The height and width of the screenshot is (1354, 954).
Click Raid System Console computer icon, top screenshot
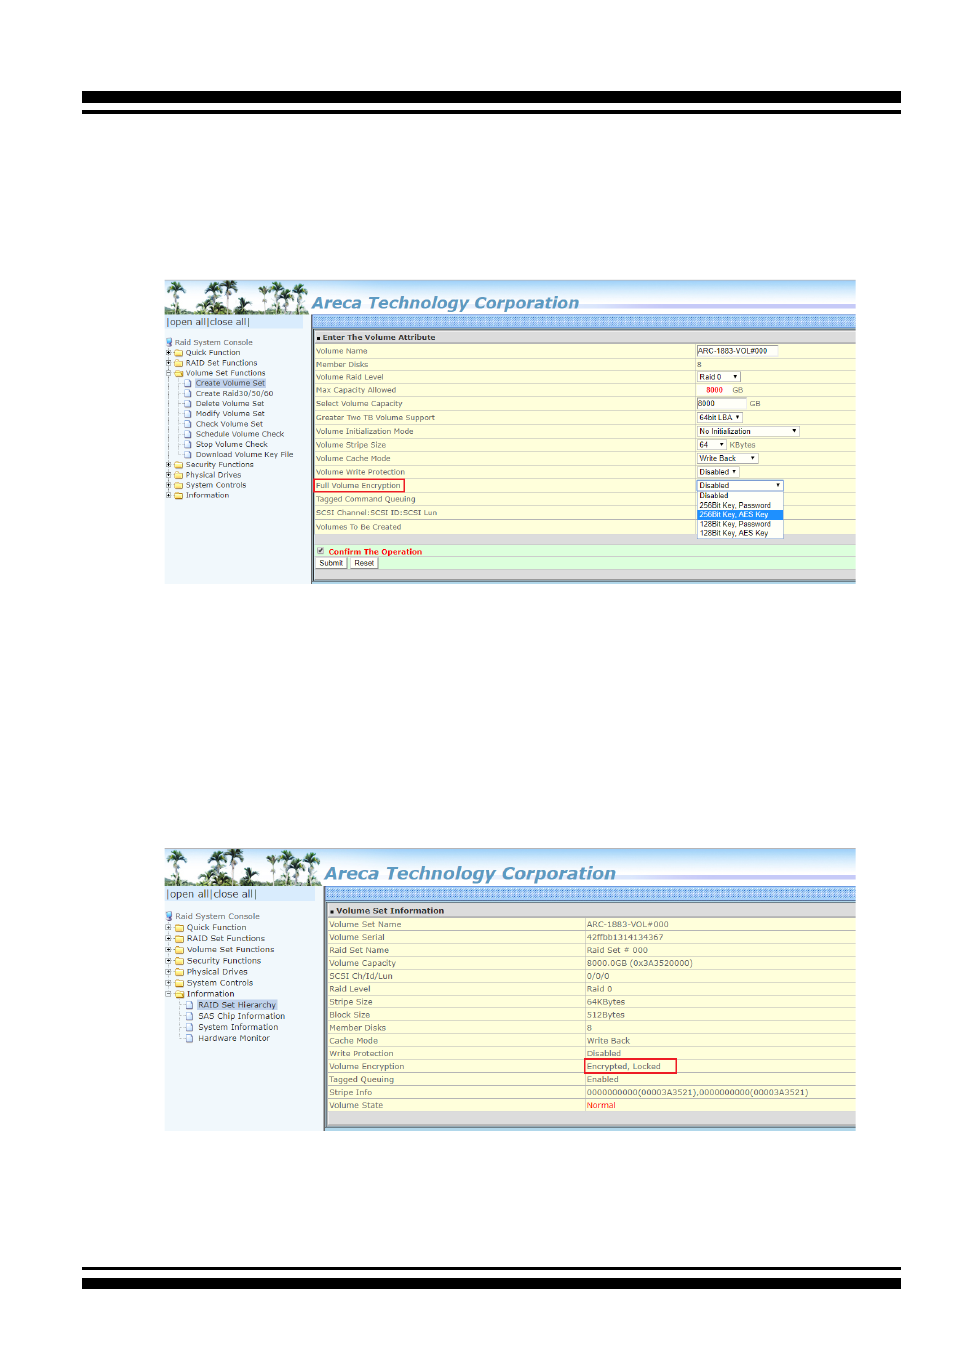[x=169, y=342]
